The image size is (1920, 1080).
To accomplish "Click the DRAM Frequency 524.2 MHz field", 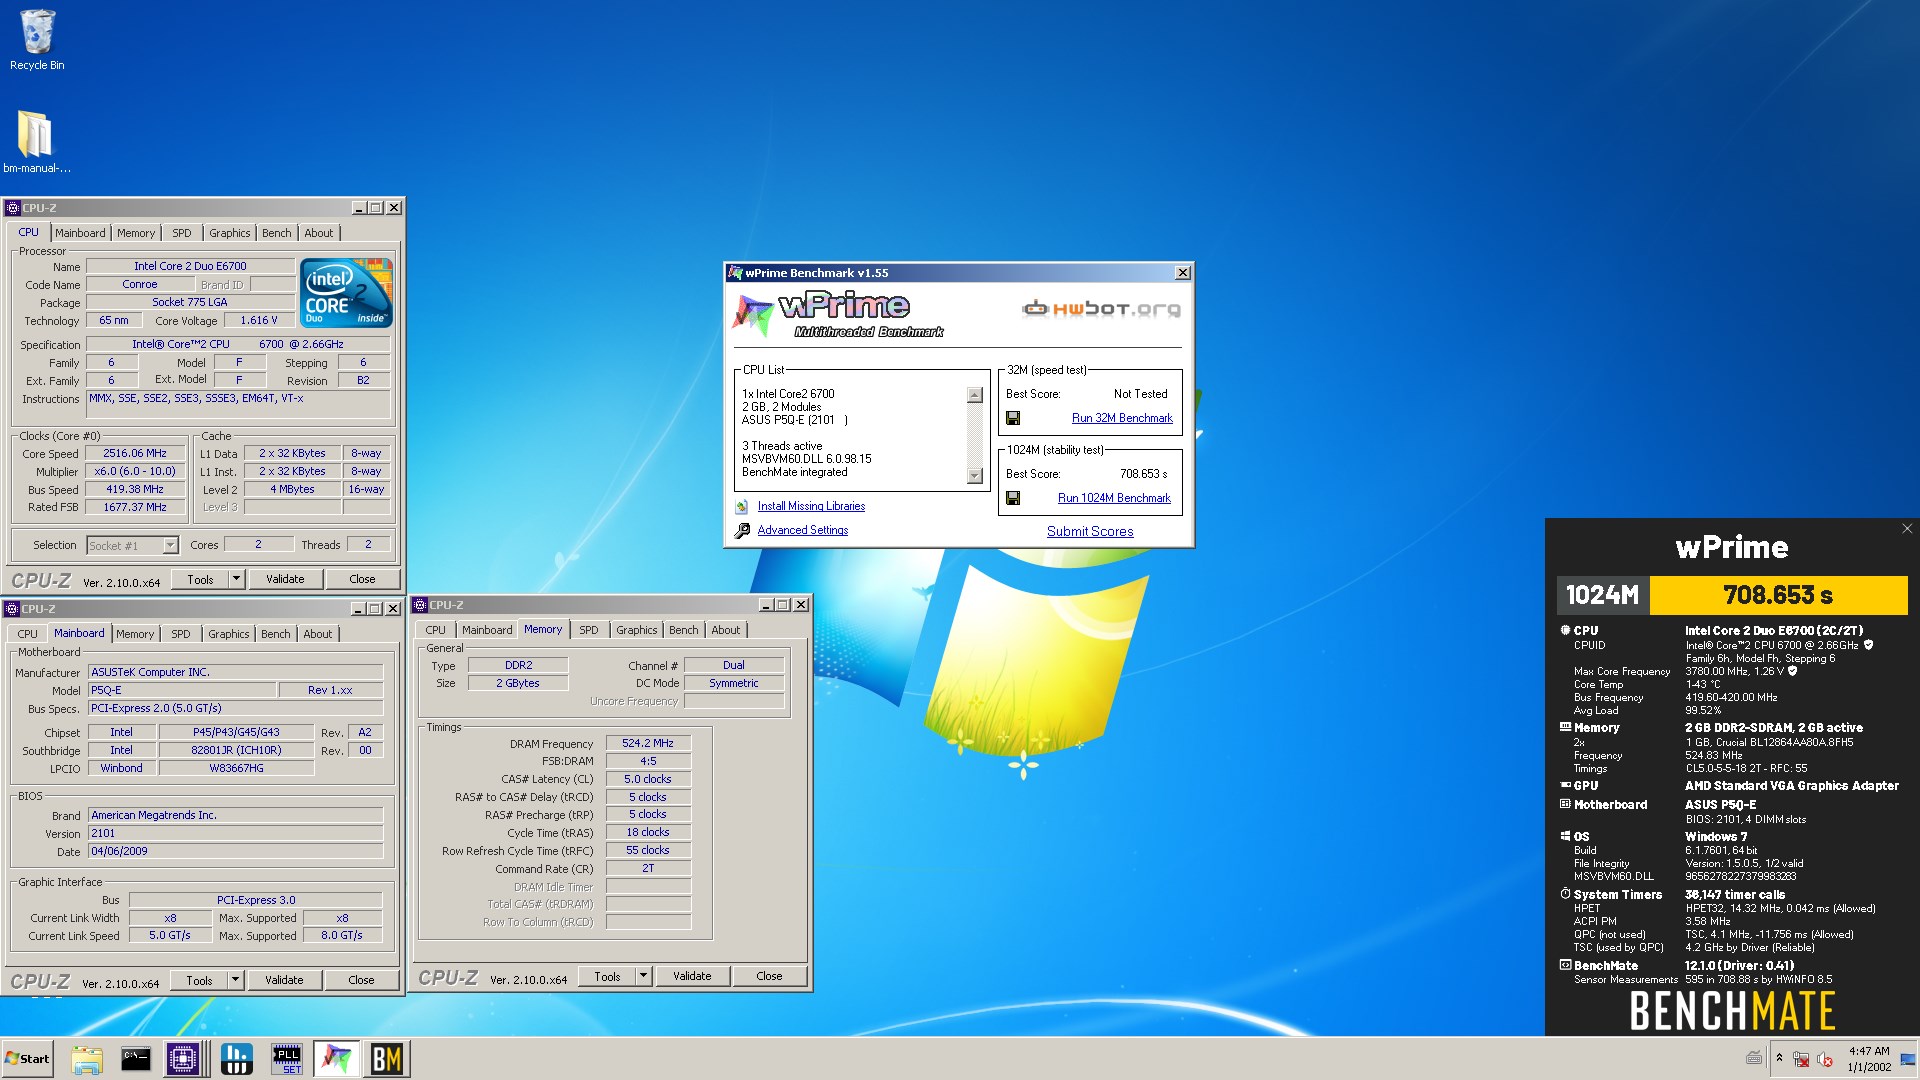I will point(648,743).
